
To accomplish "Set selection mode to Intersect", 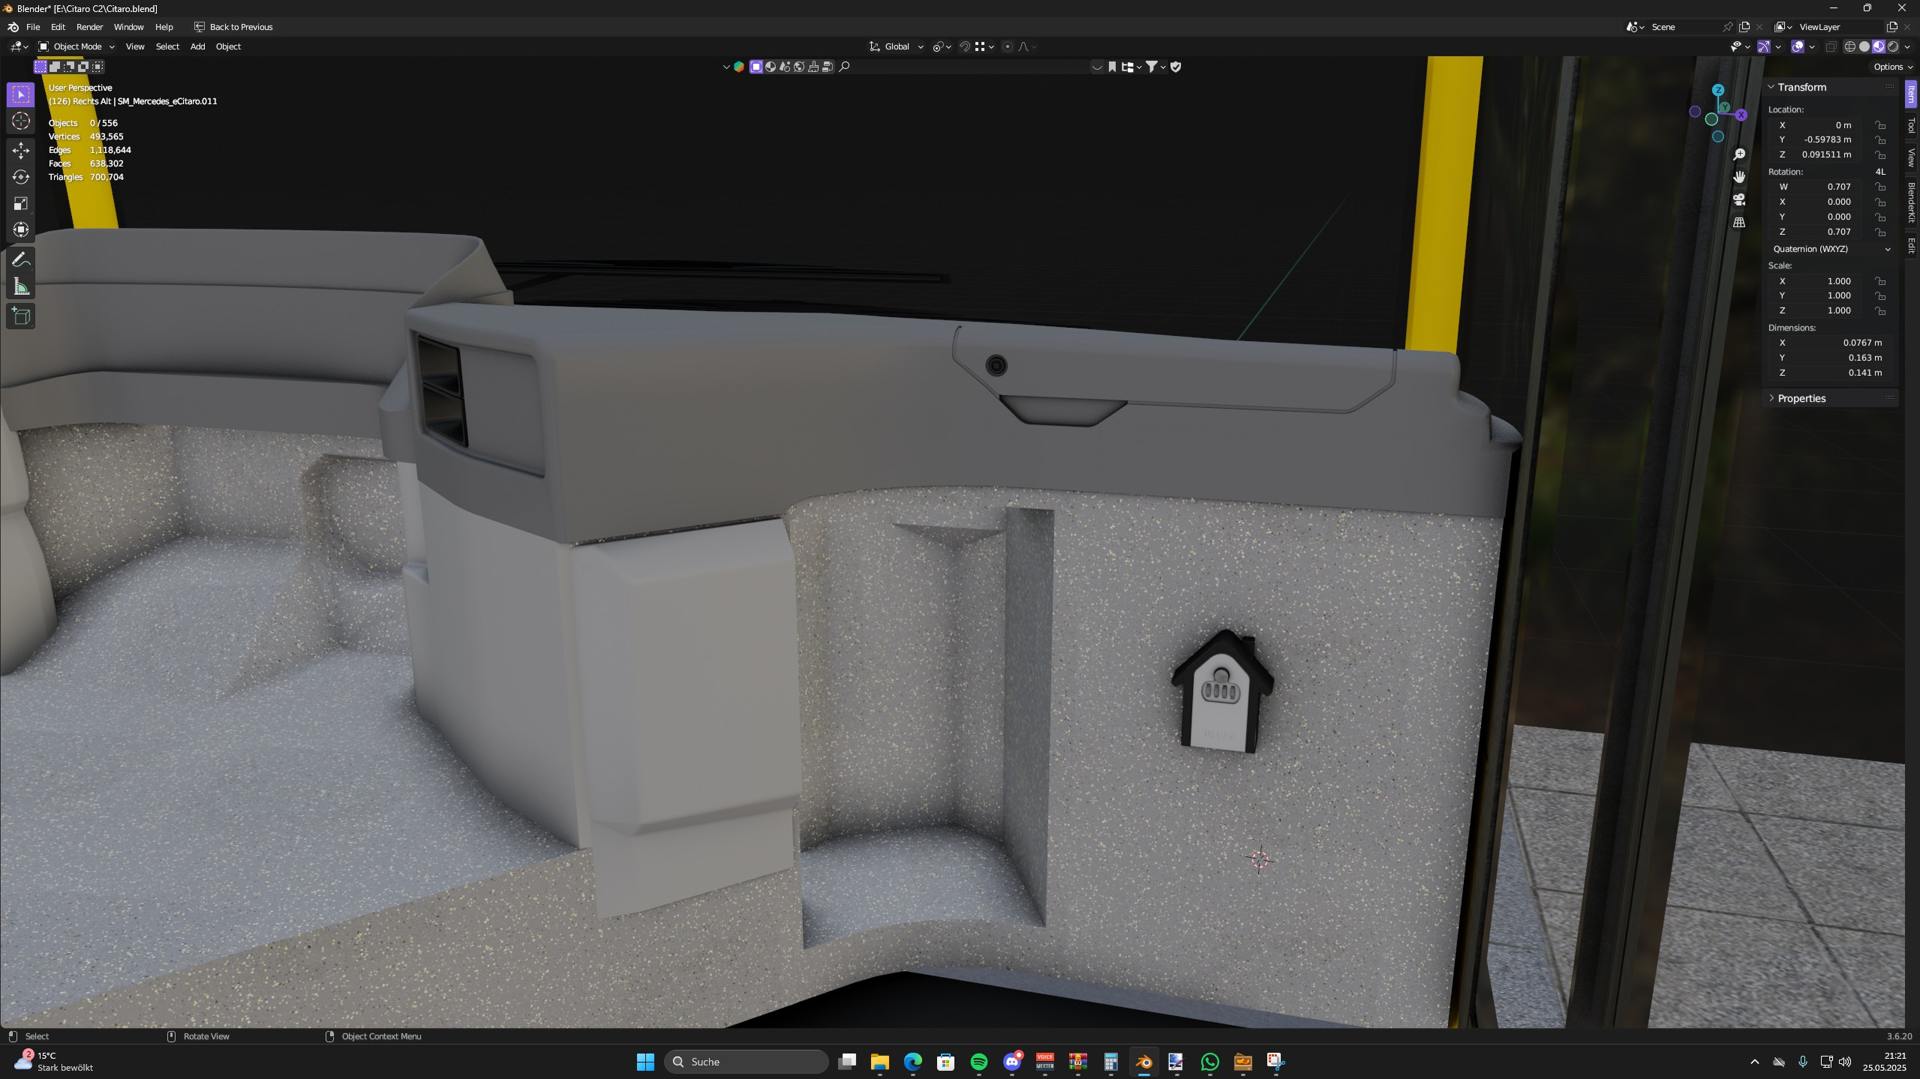I will point(97,67).
